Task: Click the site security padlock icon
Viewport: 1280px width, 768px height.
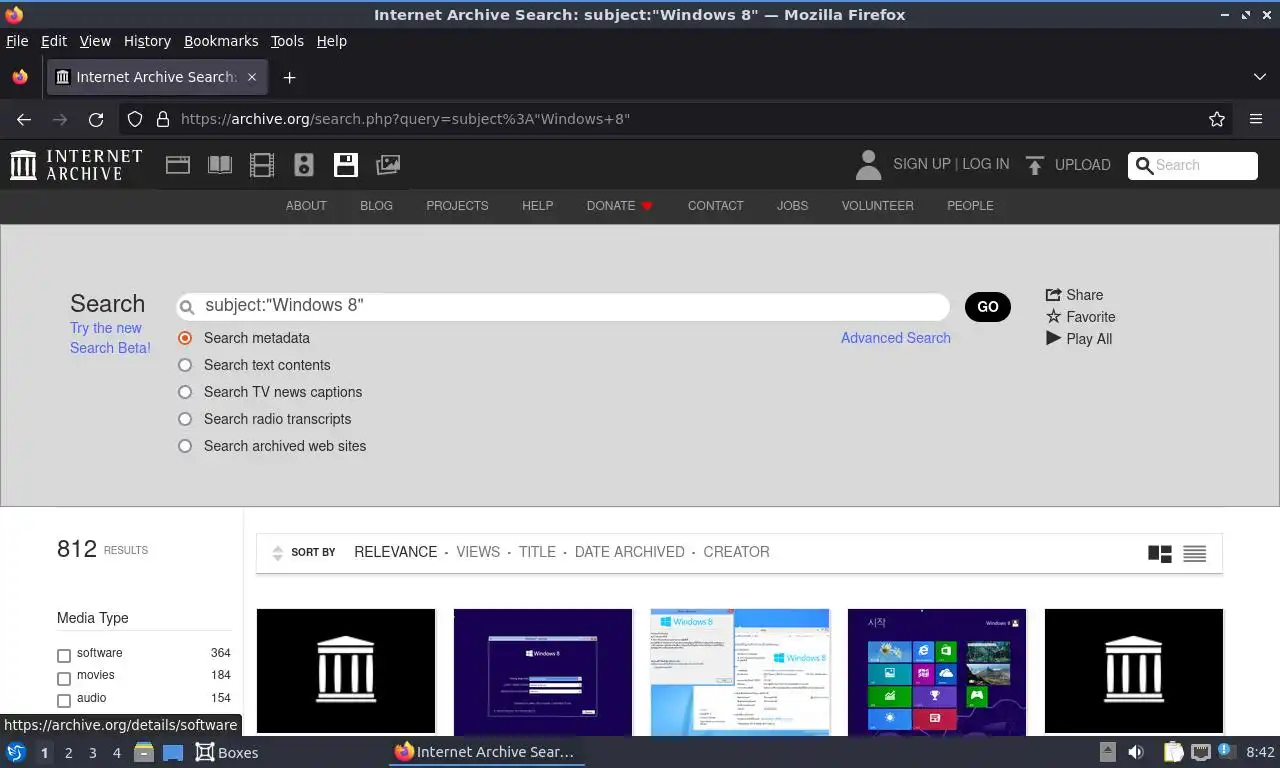Action: [163, 119]
